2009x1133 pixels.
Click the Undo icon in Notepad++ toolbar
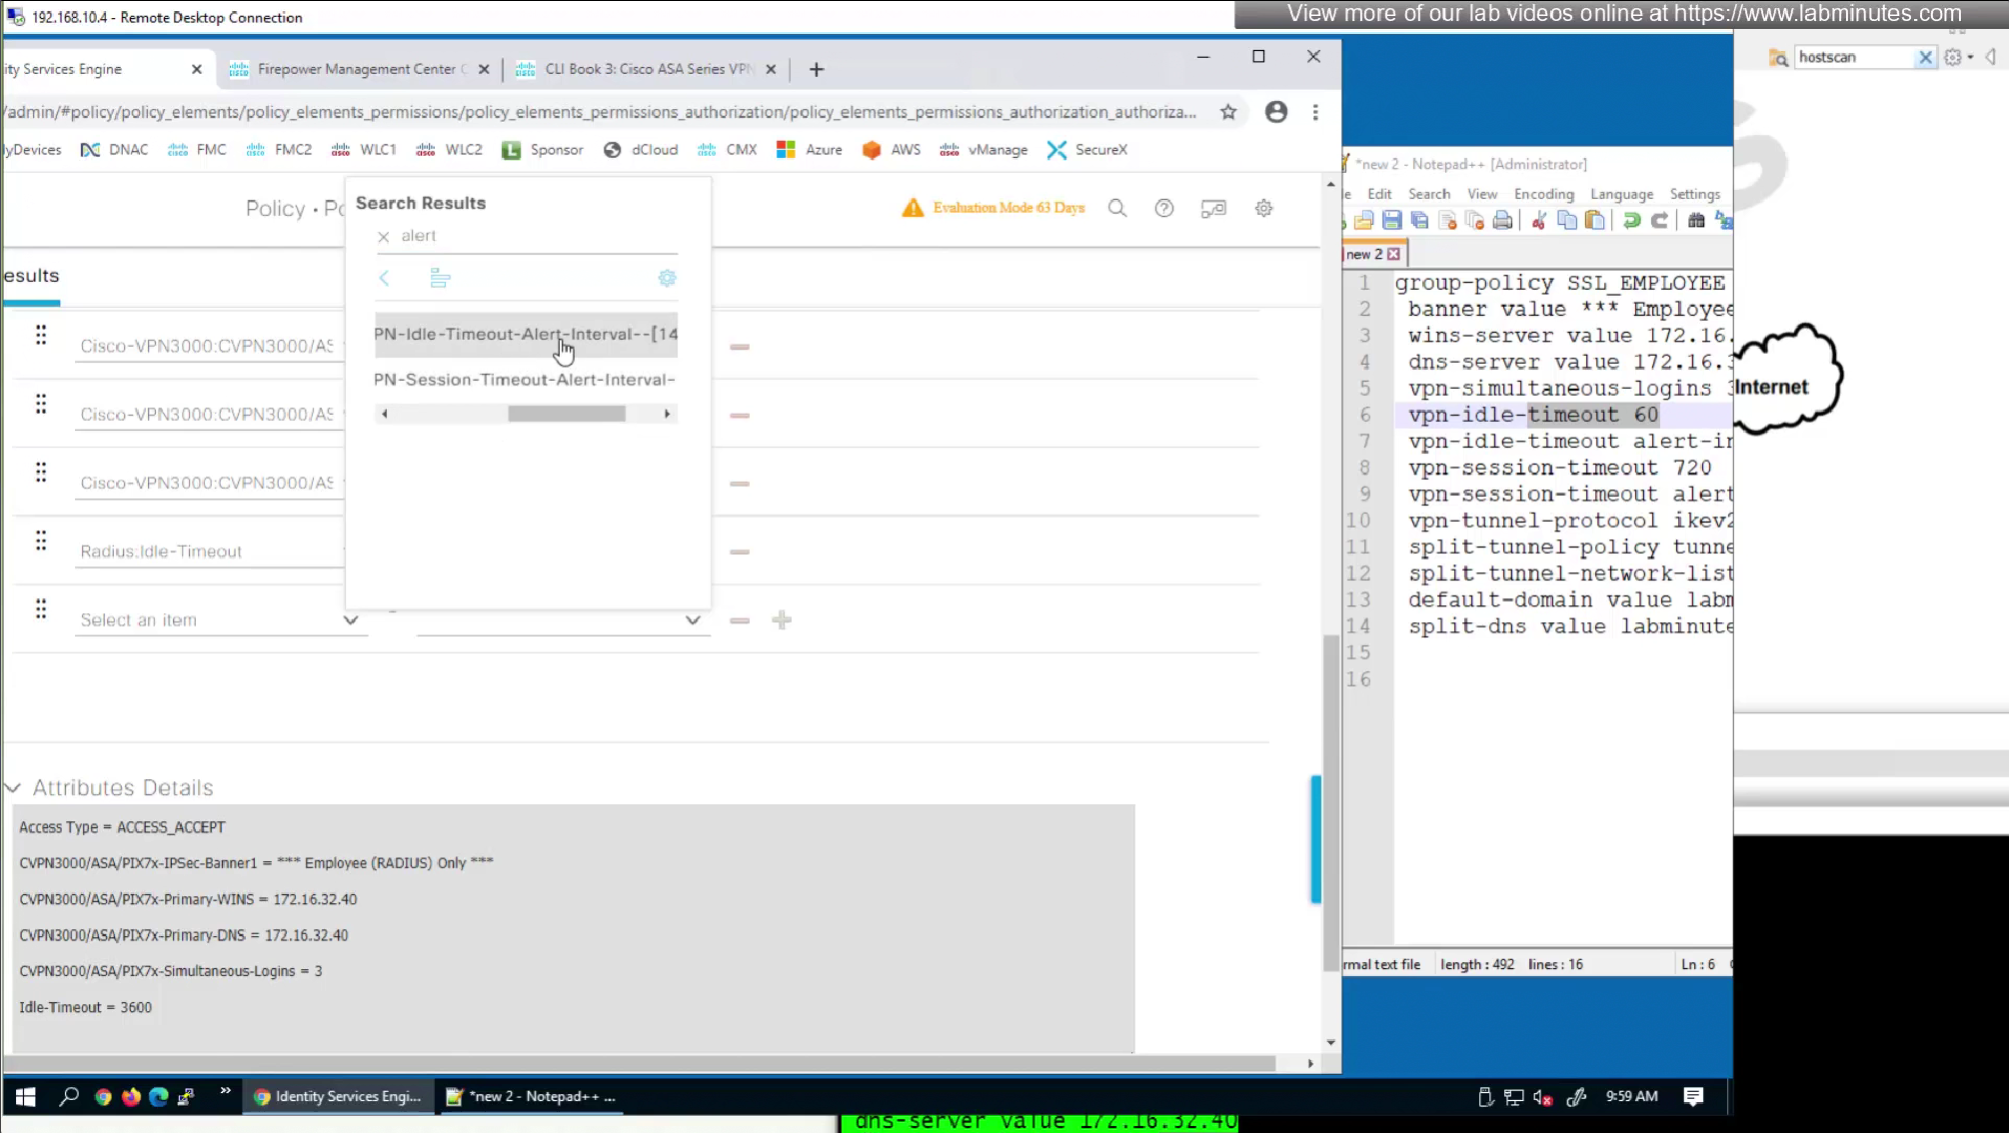click(1631, 221)
